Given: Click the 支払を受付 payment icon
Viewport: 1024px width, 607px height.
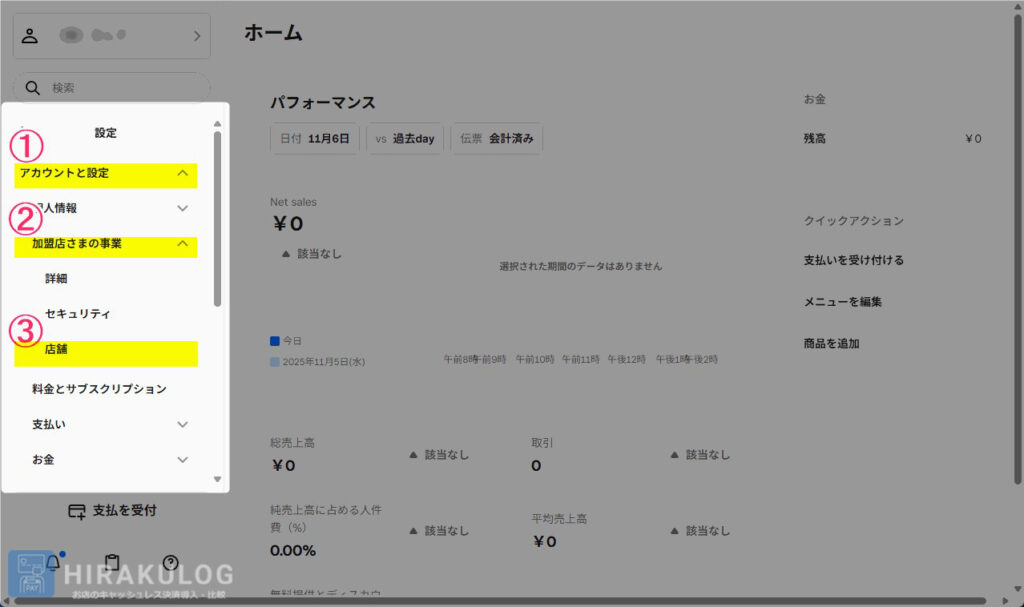Looking at the screenshot, I should pyautogui.click(x=76, y=511).
